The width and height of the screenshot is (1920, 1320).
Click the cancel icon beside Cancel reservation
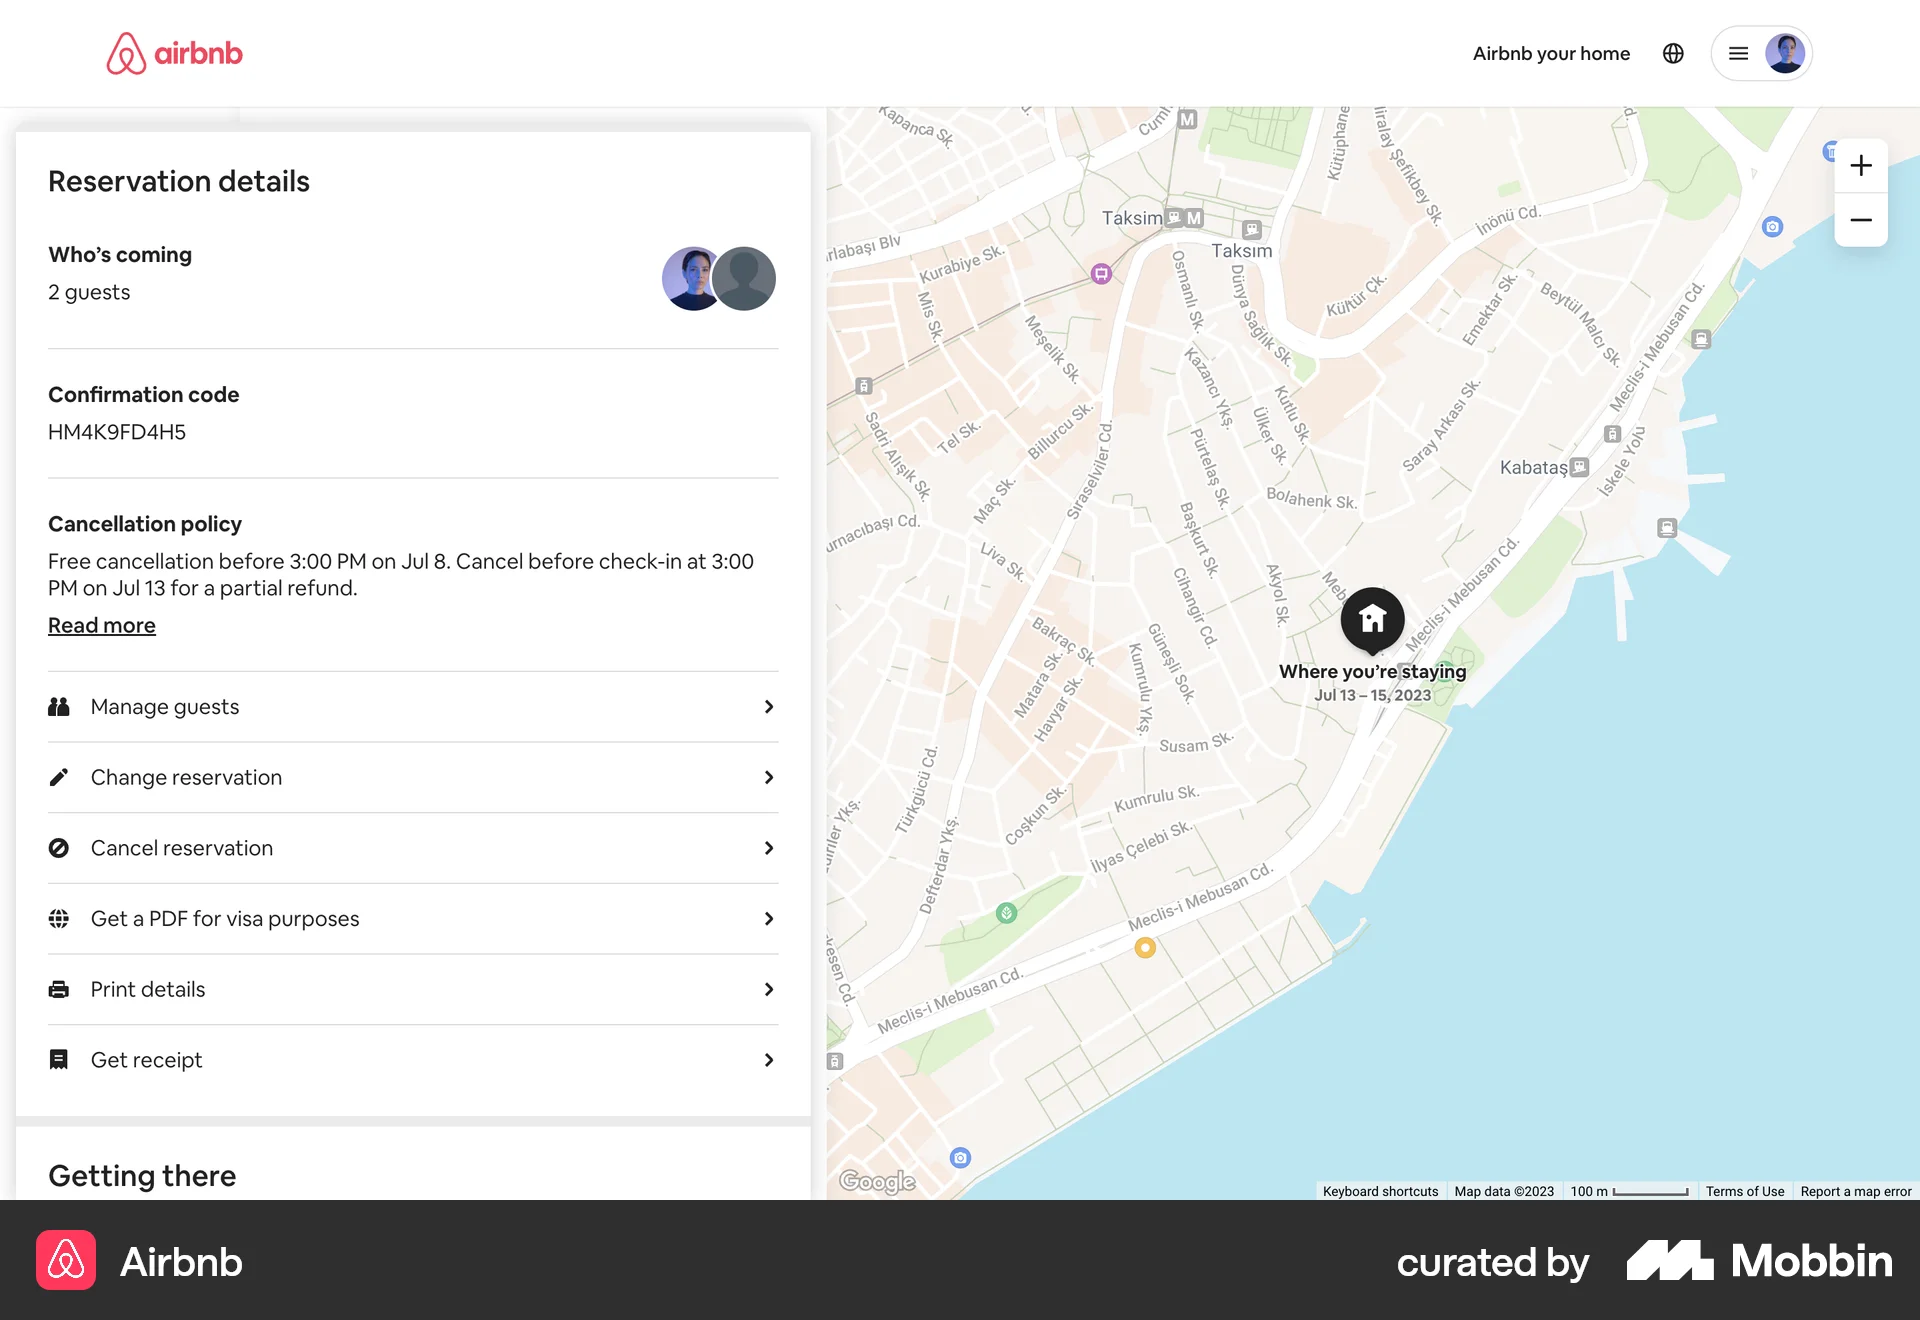(x=59, y=847)
